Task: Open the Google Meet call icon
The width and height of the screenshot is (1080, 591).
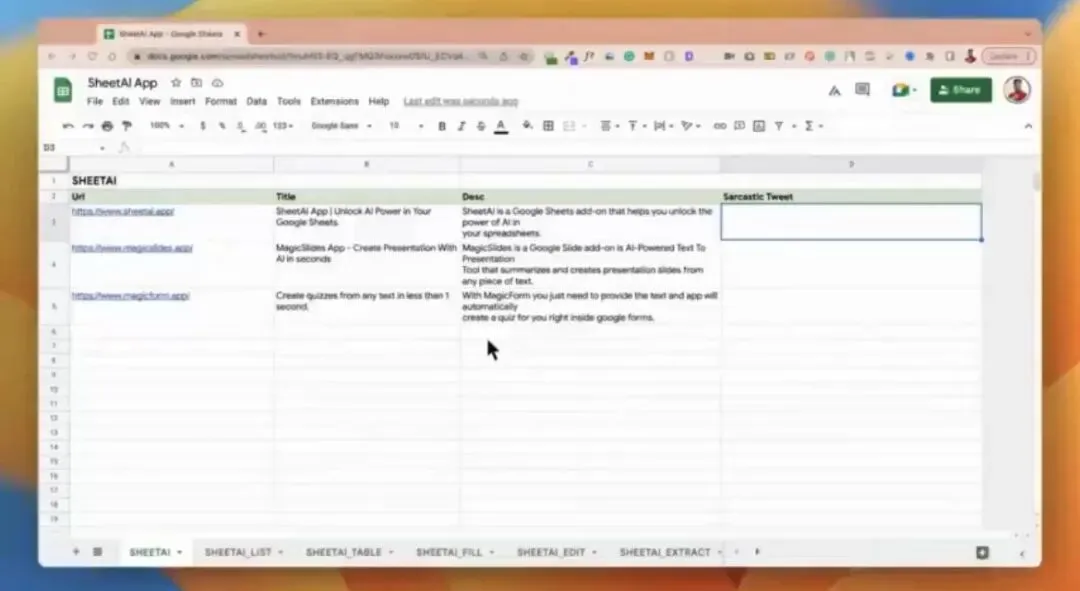Action: pyautogui.click(x=903, y=90)
